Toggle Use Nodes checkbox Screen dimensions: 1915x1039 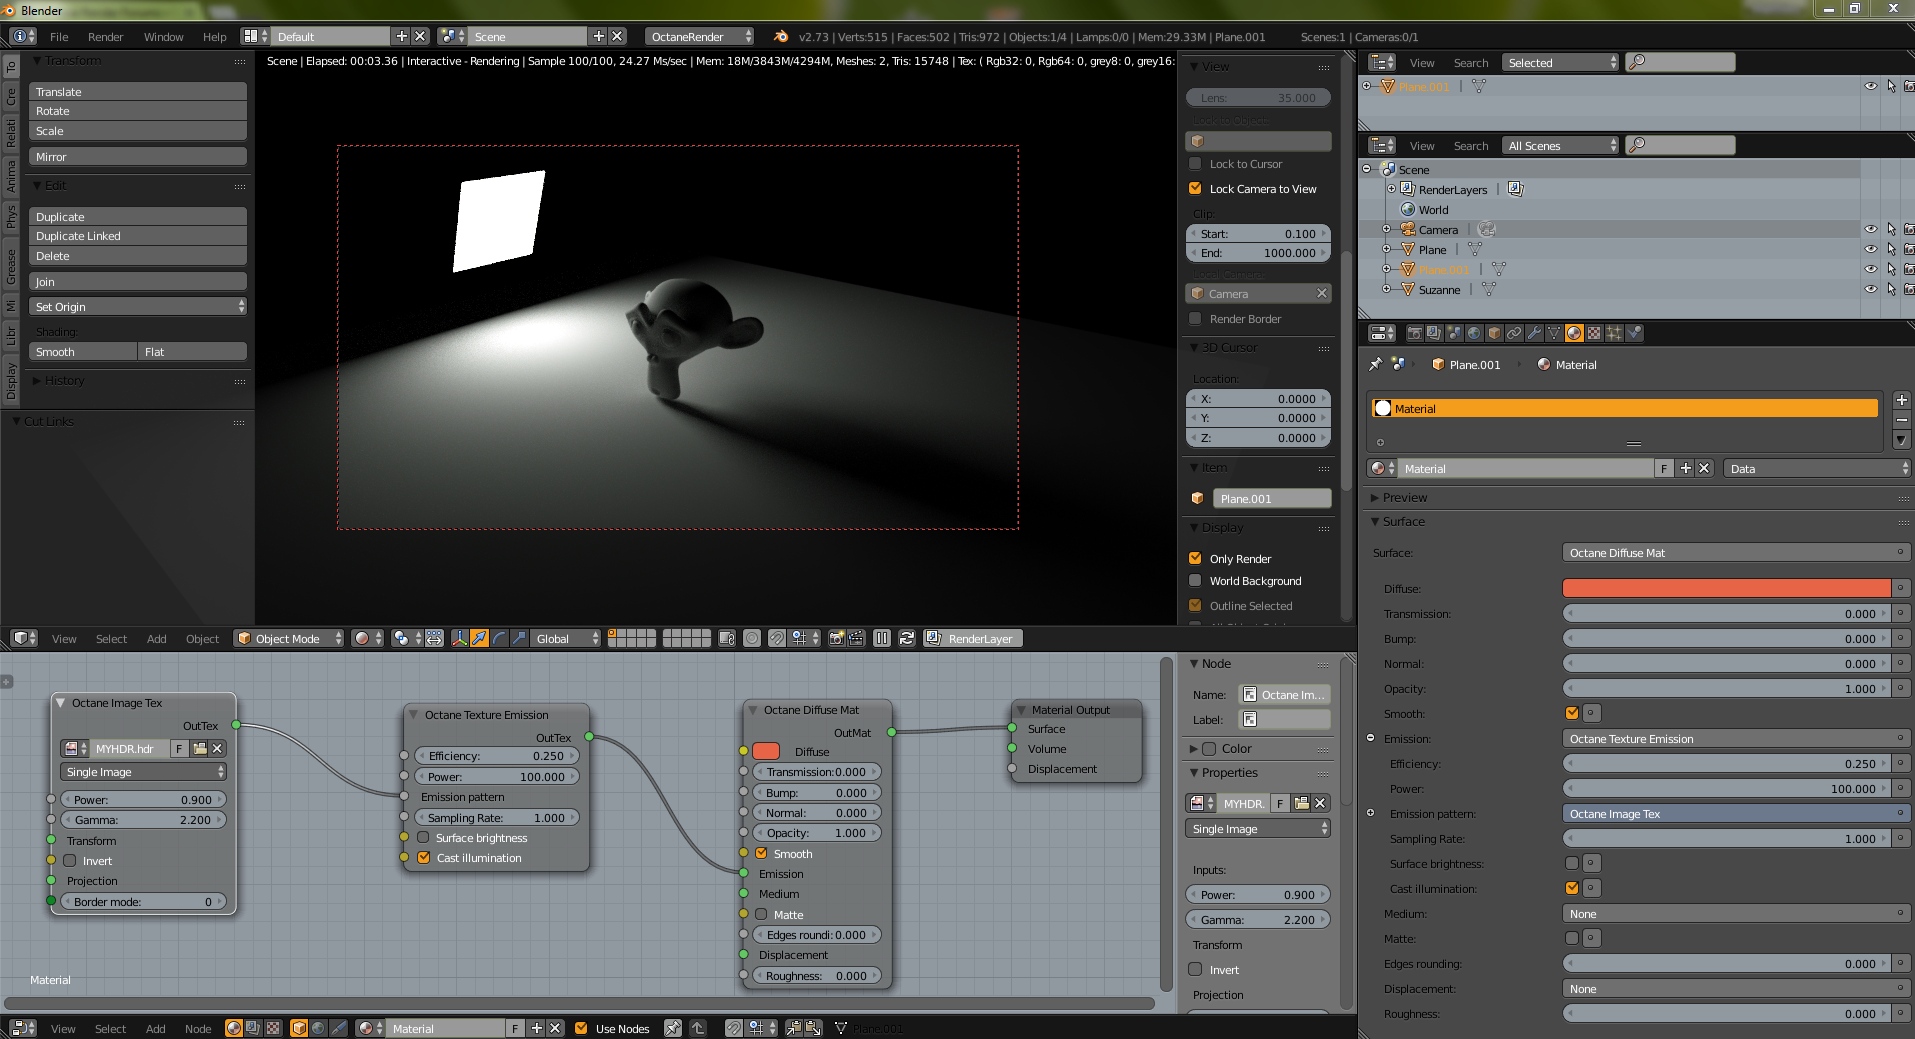(581, 1028)
